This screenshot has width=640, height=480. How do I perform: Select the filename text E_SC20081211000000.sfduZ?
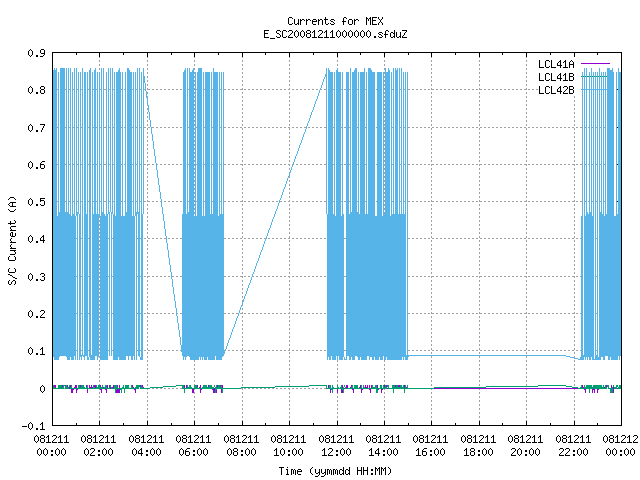tap(335, 34)
